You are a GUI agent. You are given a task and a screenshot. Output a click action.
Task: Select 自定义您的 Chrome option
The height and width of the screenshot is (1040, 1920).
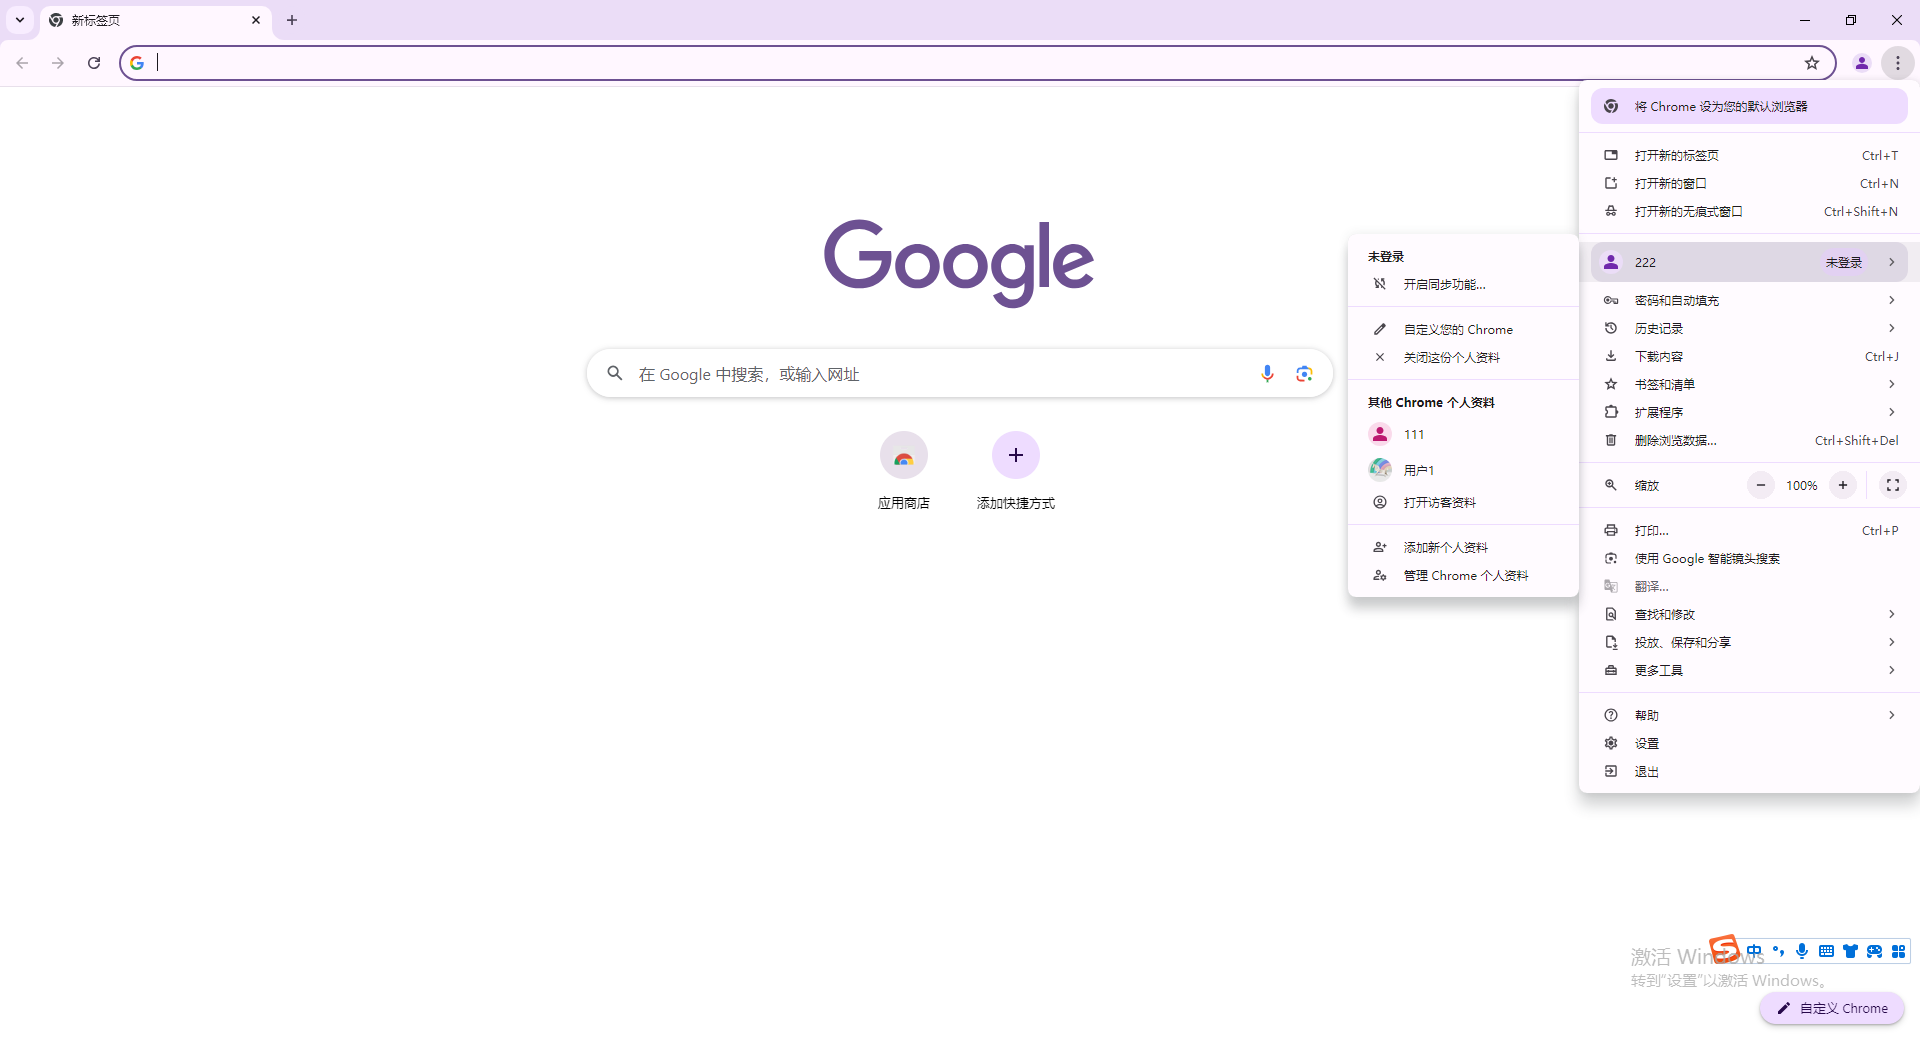pos(1463,329)
